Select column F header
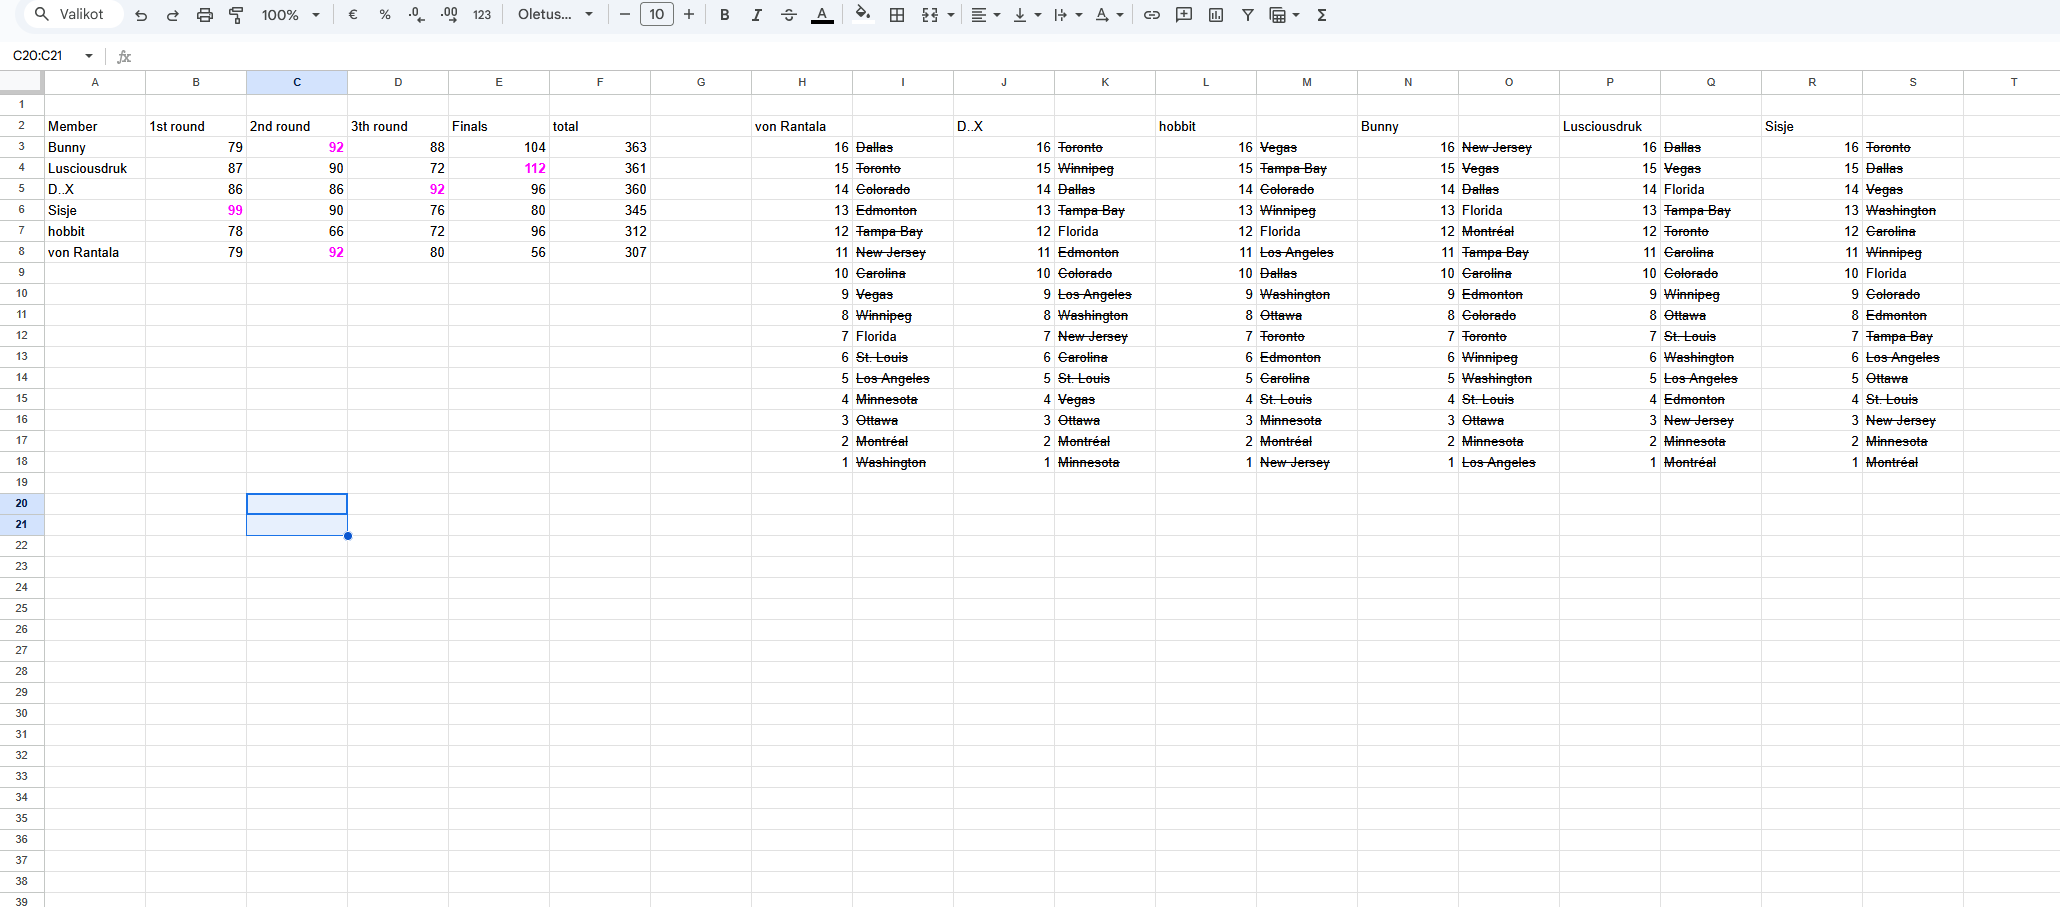 click(600, 82)
